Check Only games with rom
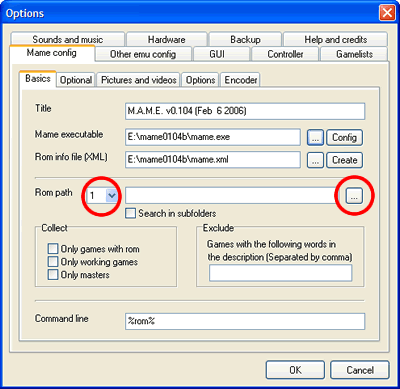The image size is (400, 389). coord(53,249)
